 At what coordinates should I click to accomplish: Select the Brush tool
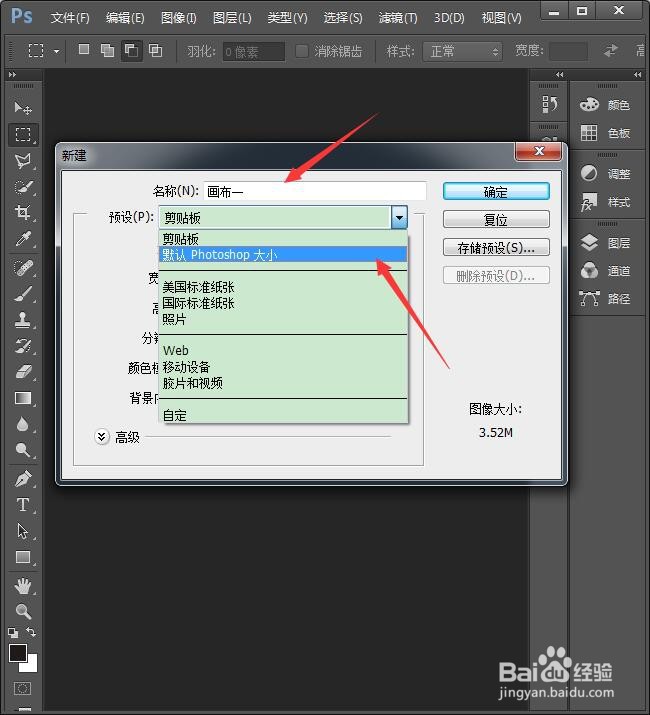[x=23, y=294]
